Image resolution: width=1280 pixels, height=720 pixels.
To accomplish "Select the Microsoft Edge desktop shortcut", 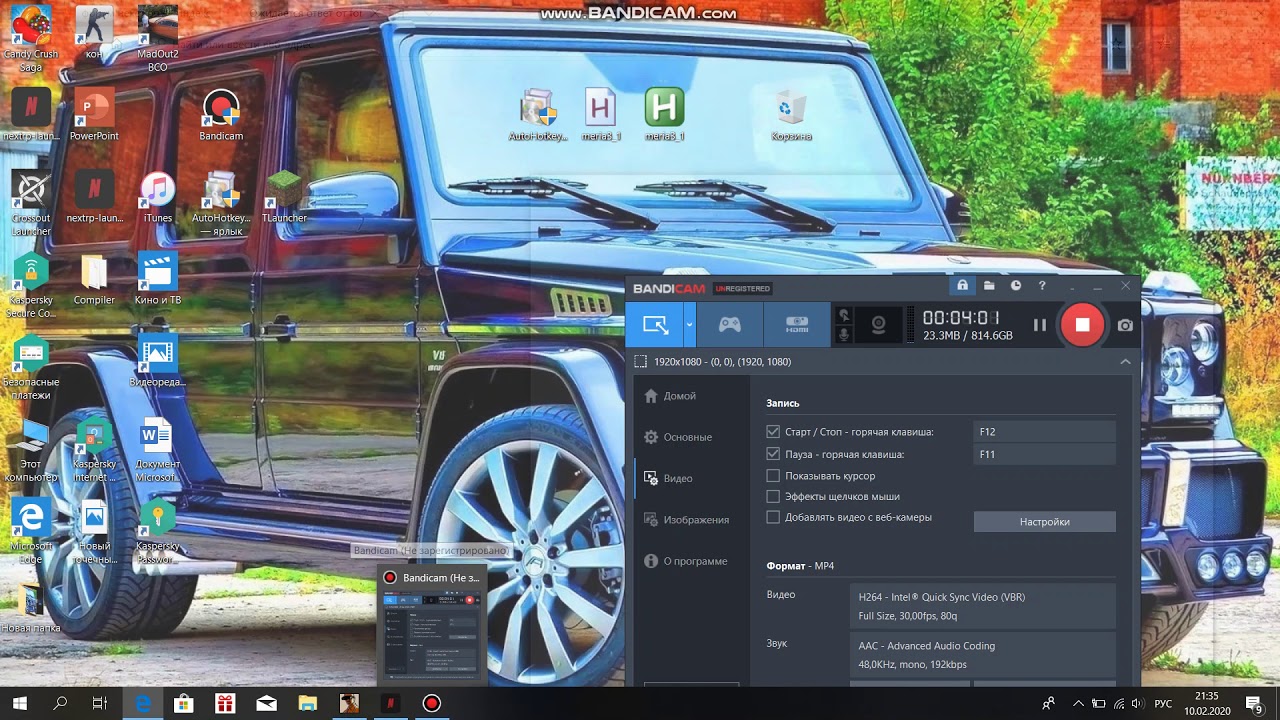I will [x=31, y=532].
